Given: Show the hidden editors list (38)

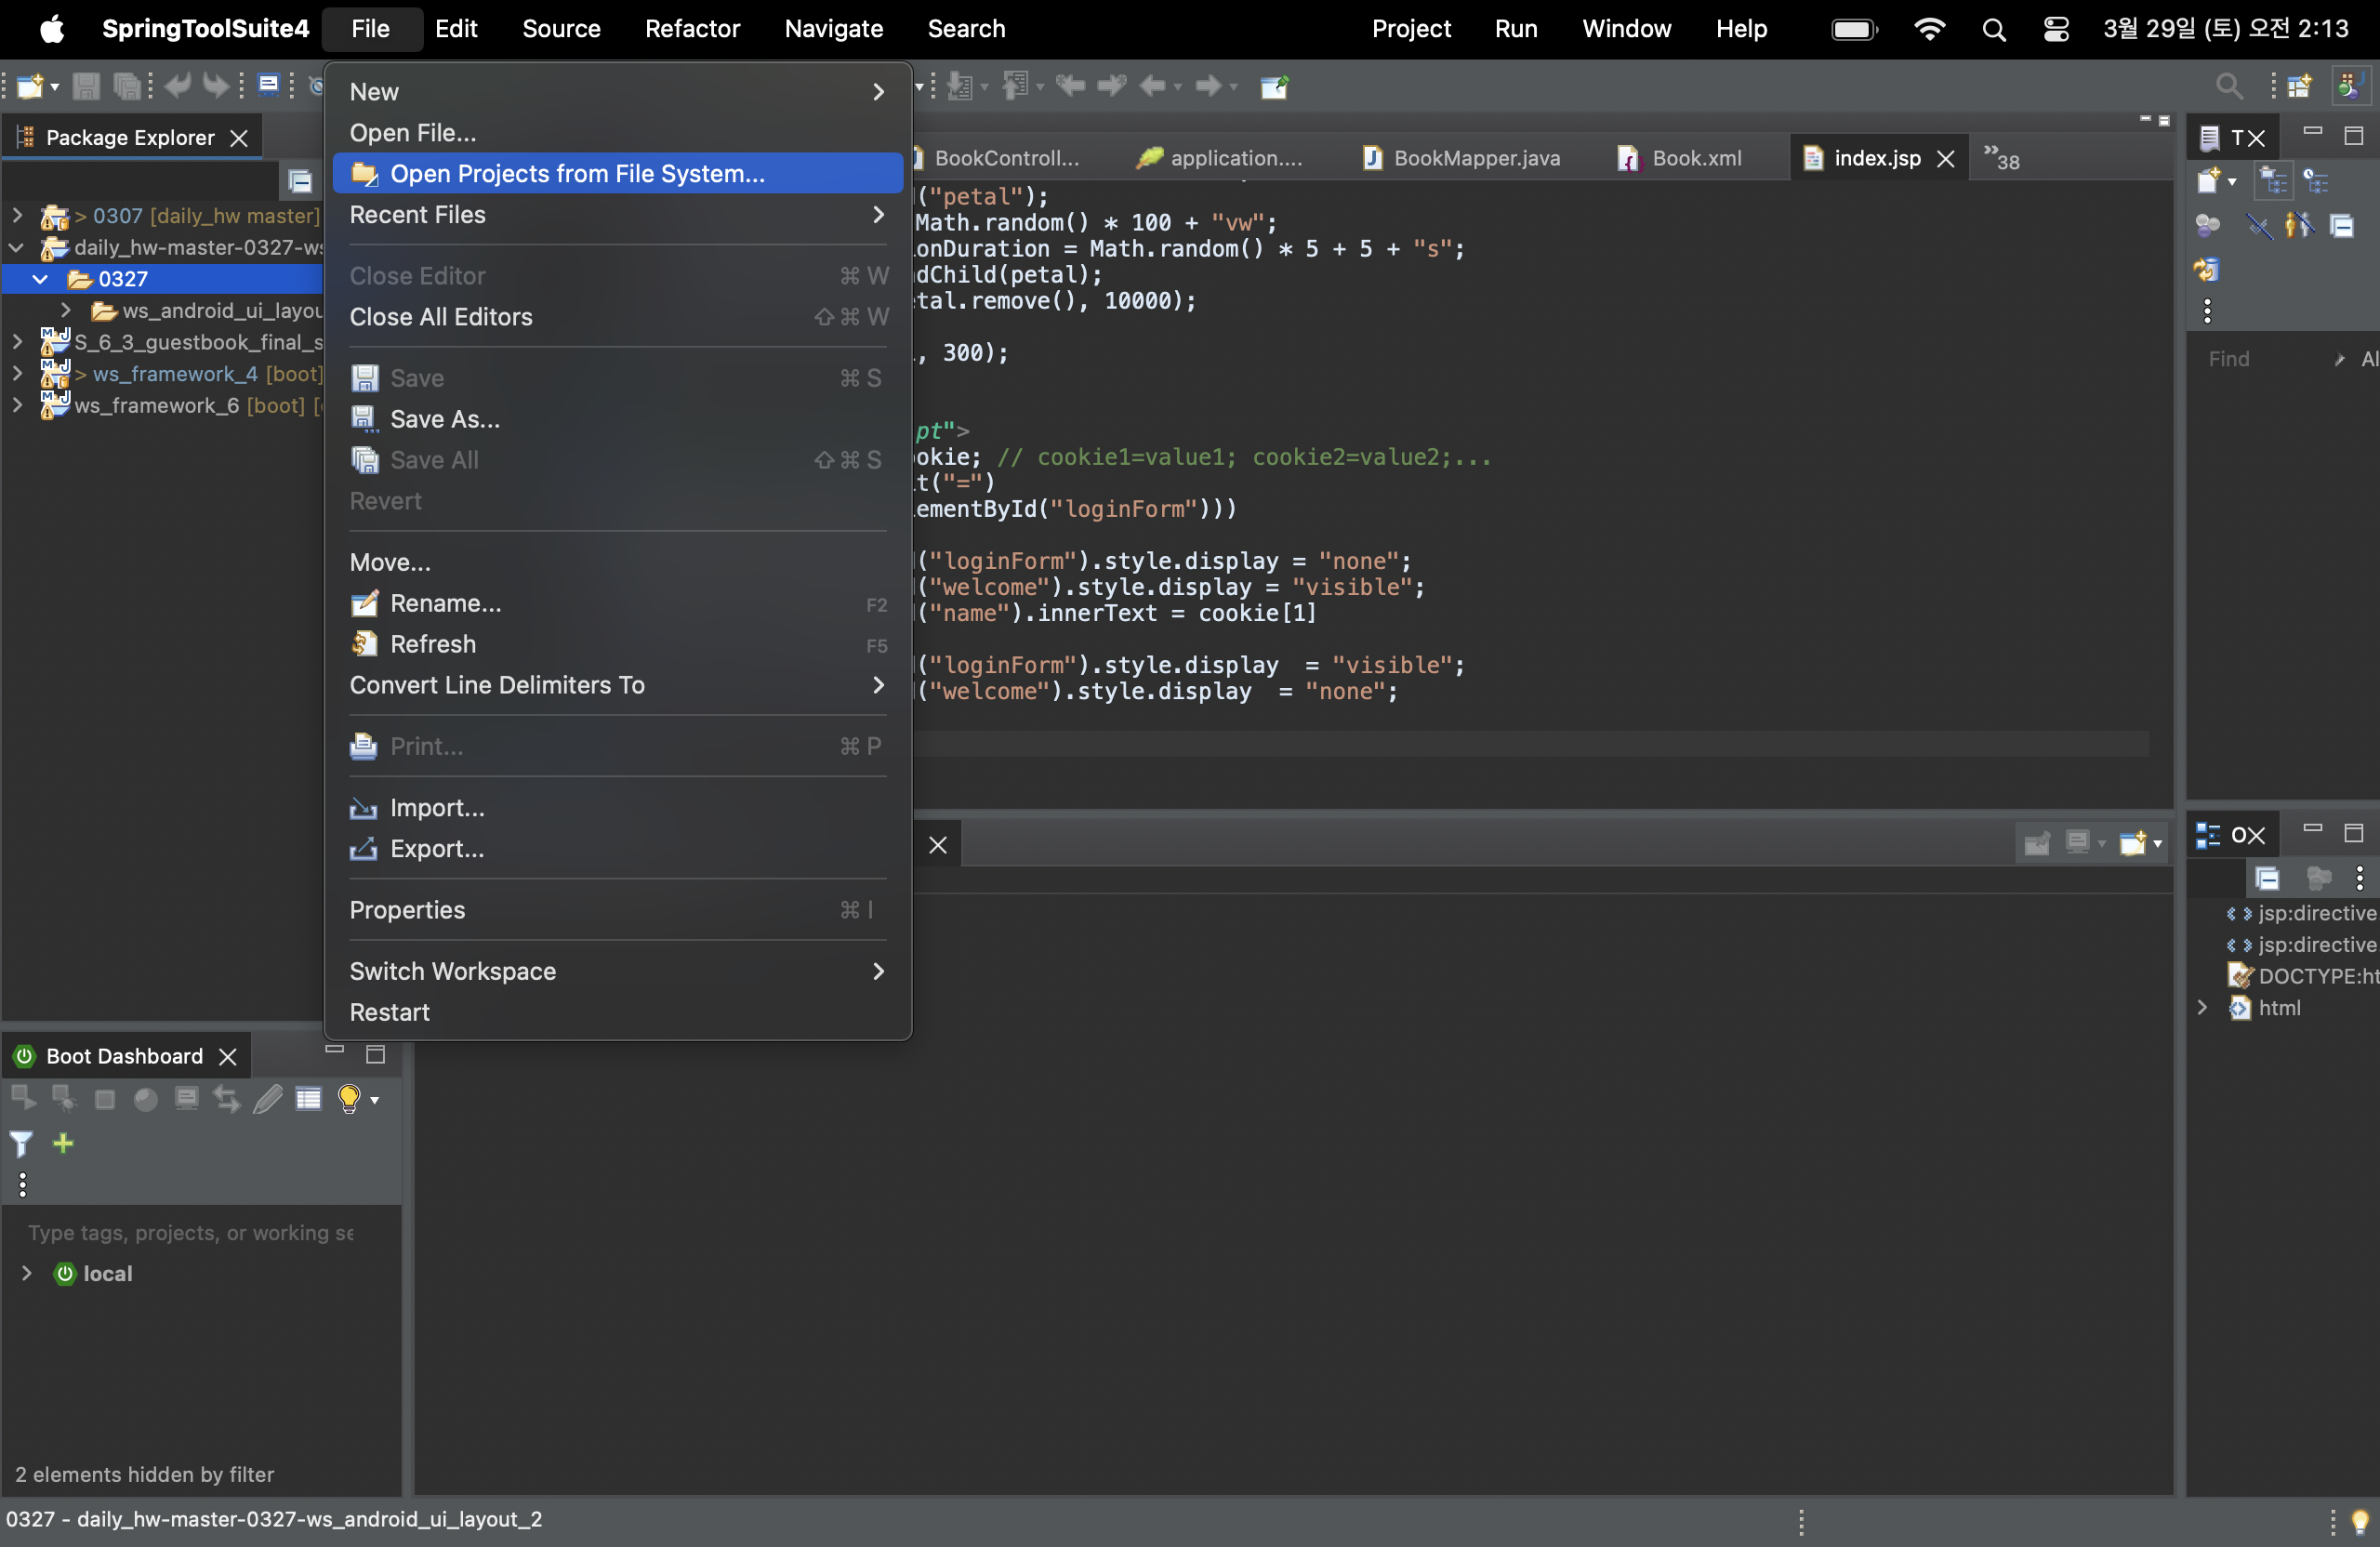Looking at the screenshot, I should point(2002,158).
